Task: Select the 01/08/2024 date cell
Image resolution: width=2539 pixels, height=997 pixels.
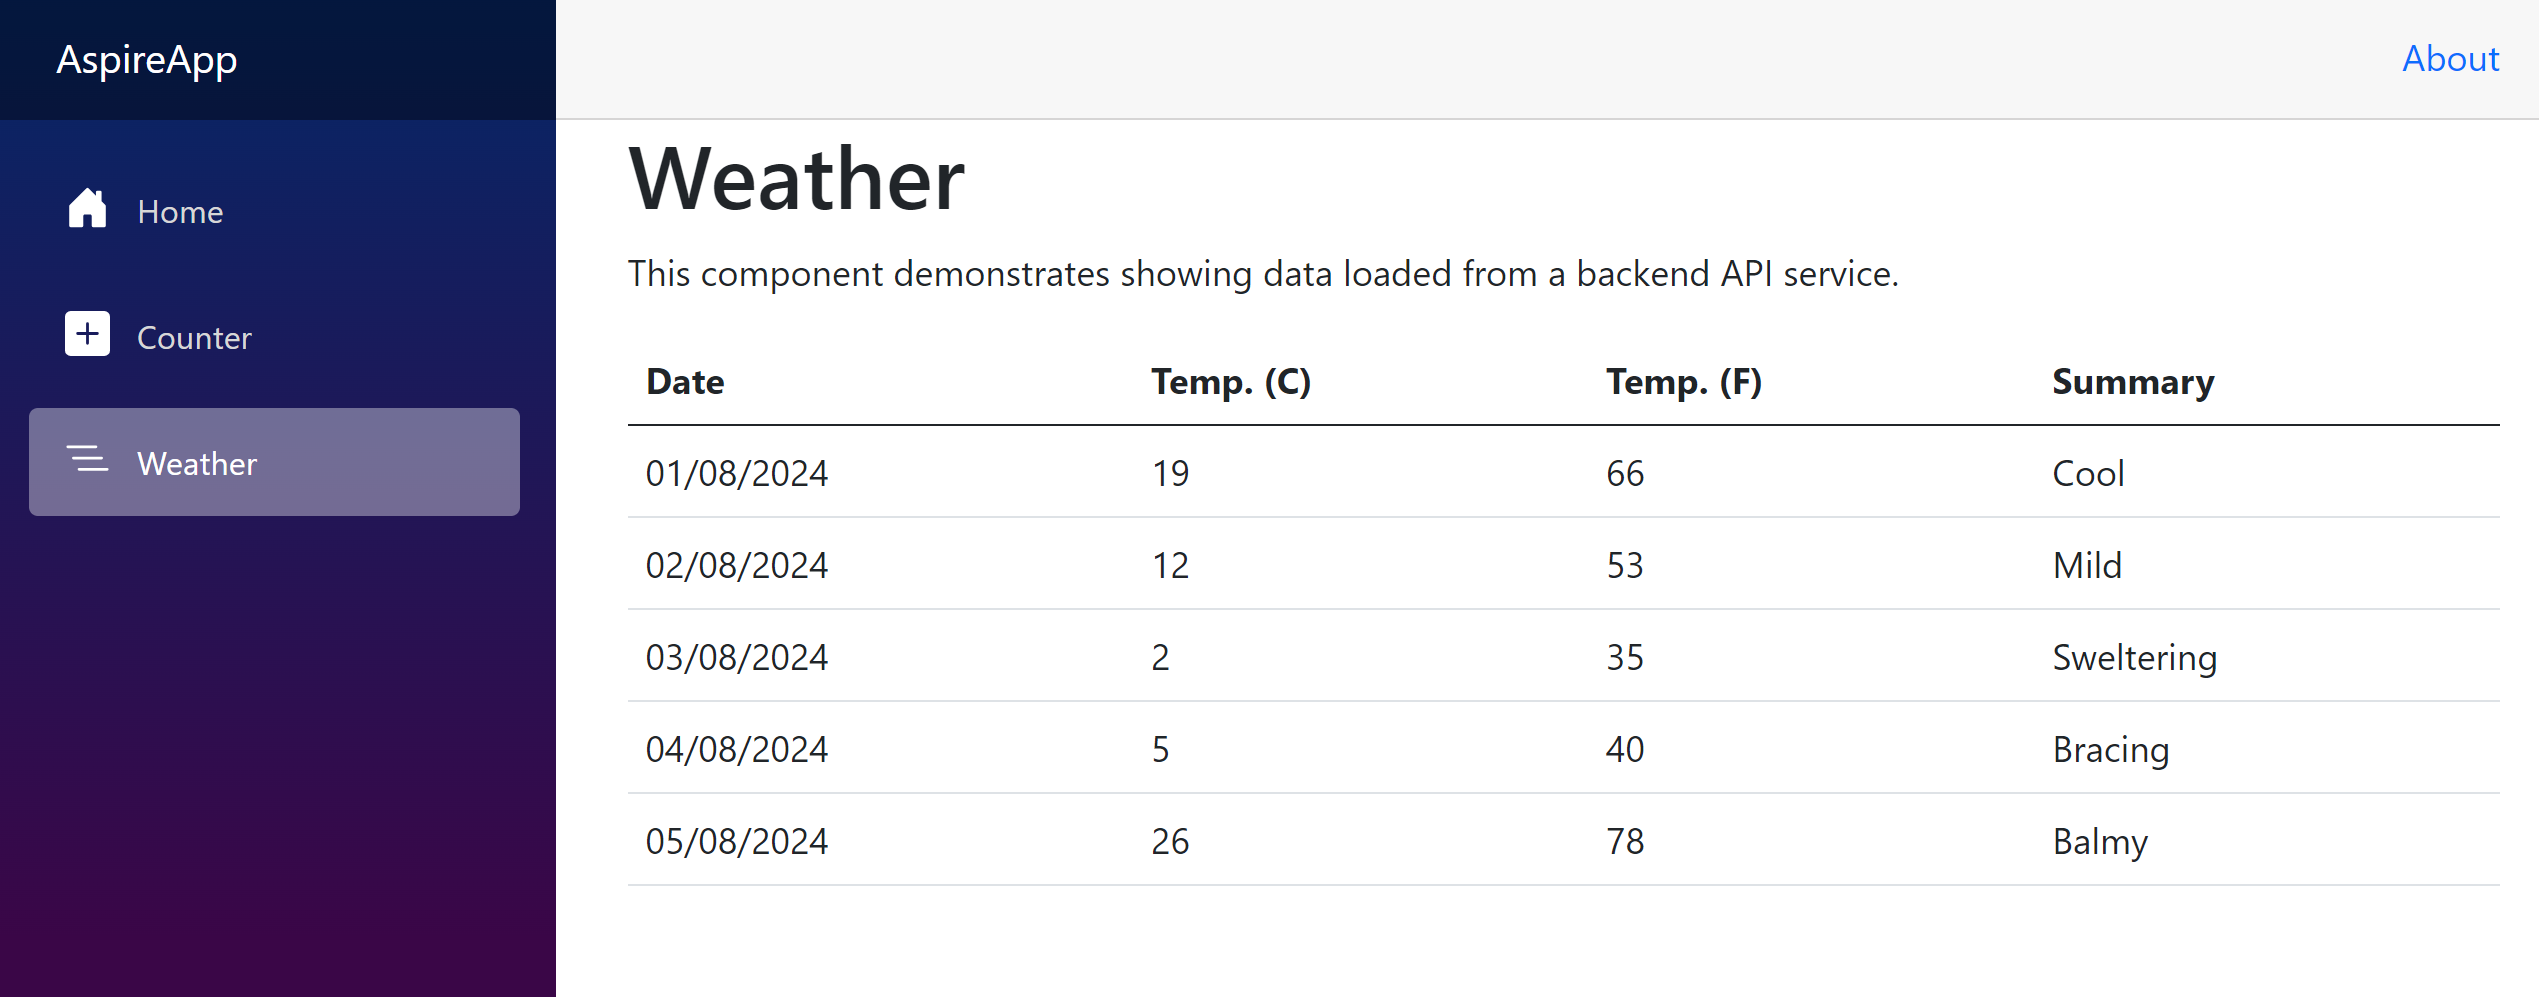Action: [x=737, y=473]
